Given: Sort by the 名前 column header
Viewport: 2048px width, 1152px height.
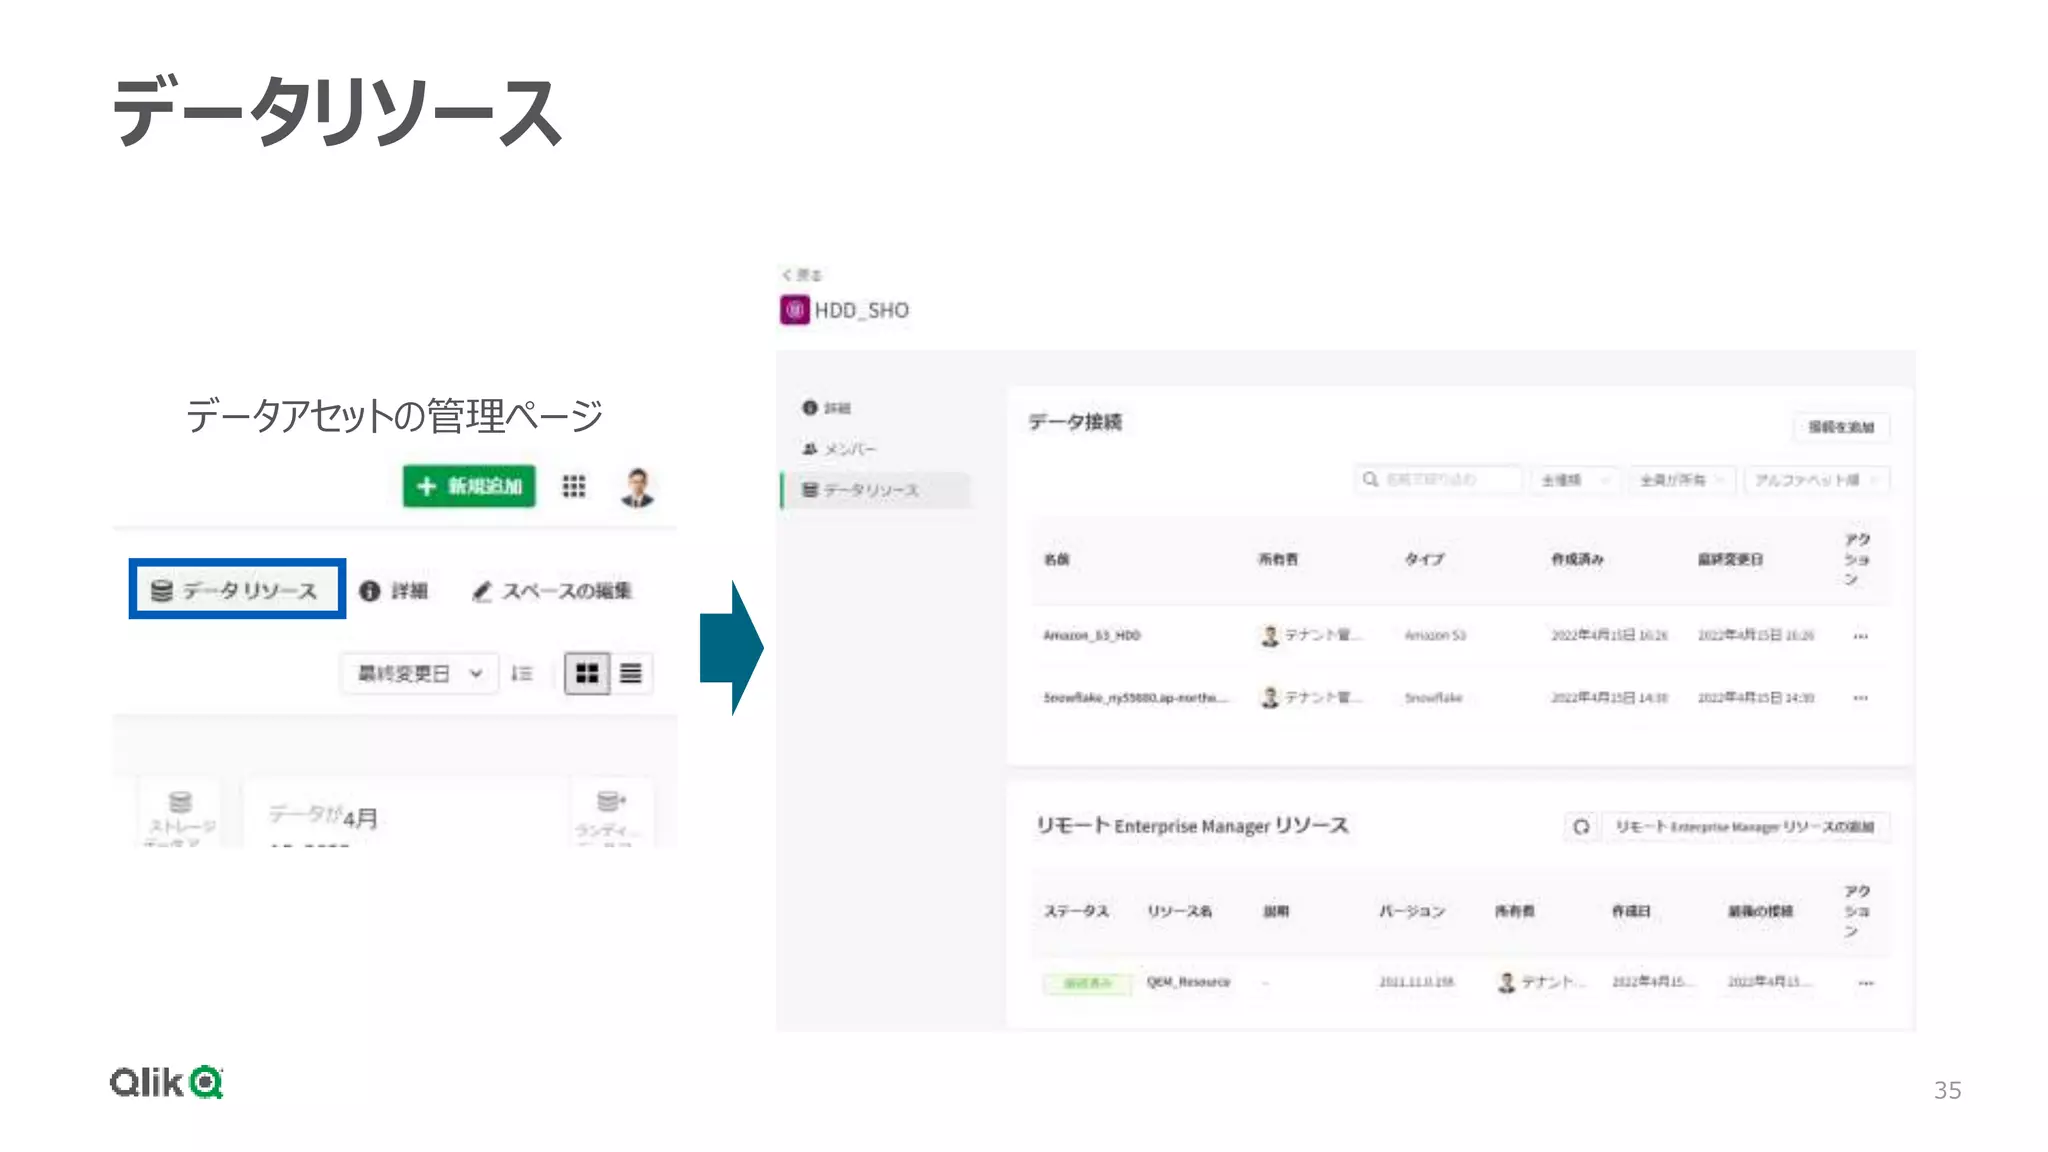Looking at the screenshot, I should click(1056, 559).
